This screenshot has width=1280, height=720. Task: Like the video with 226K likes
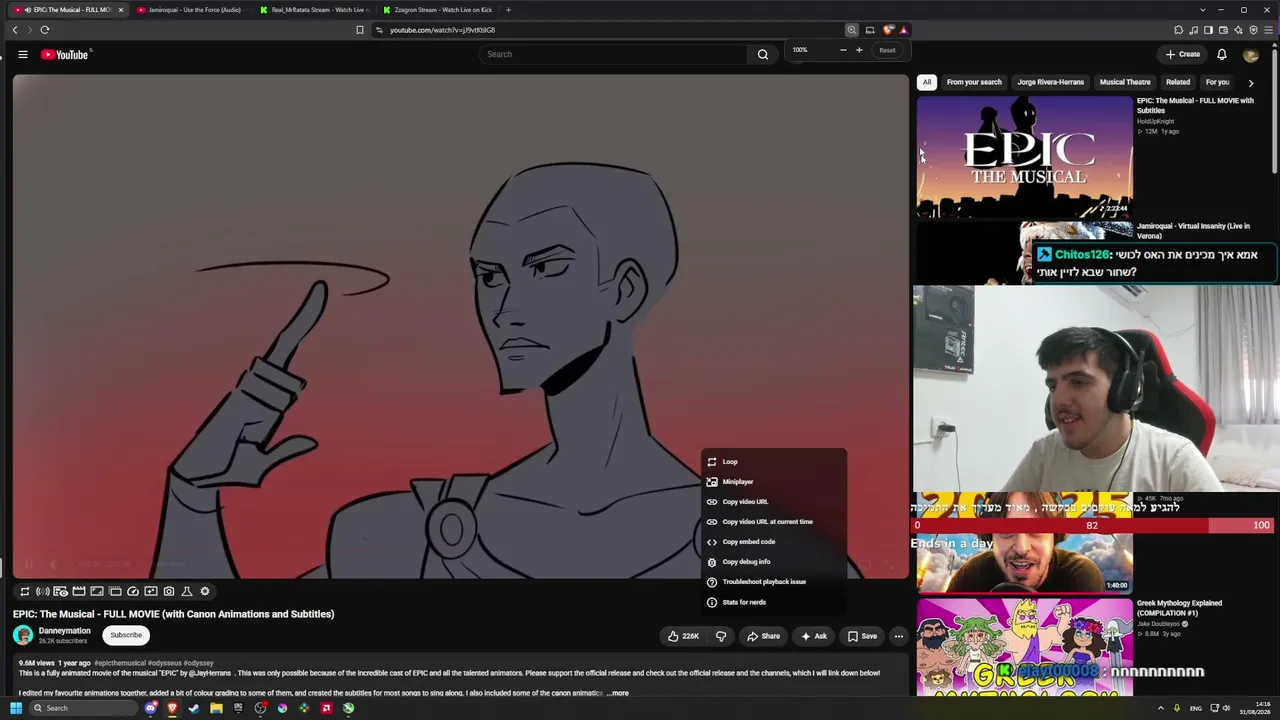[684, 636]
